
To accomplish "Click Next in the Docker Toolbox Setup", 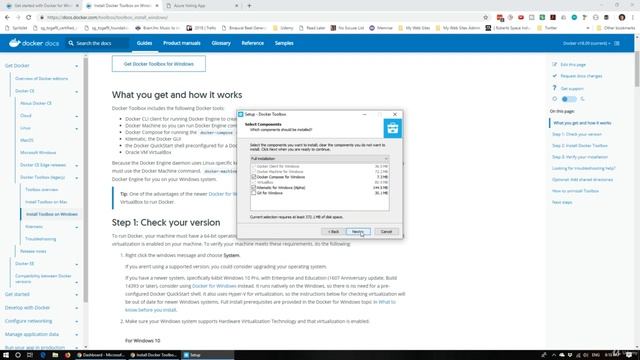I will [x=358, y=232].
